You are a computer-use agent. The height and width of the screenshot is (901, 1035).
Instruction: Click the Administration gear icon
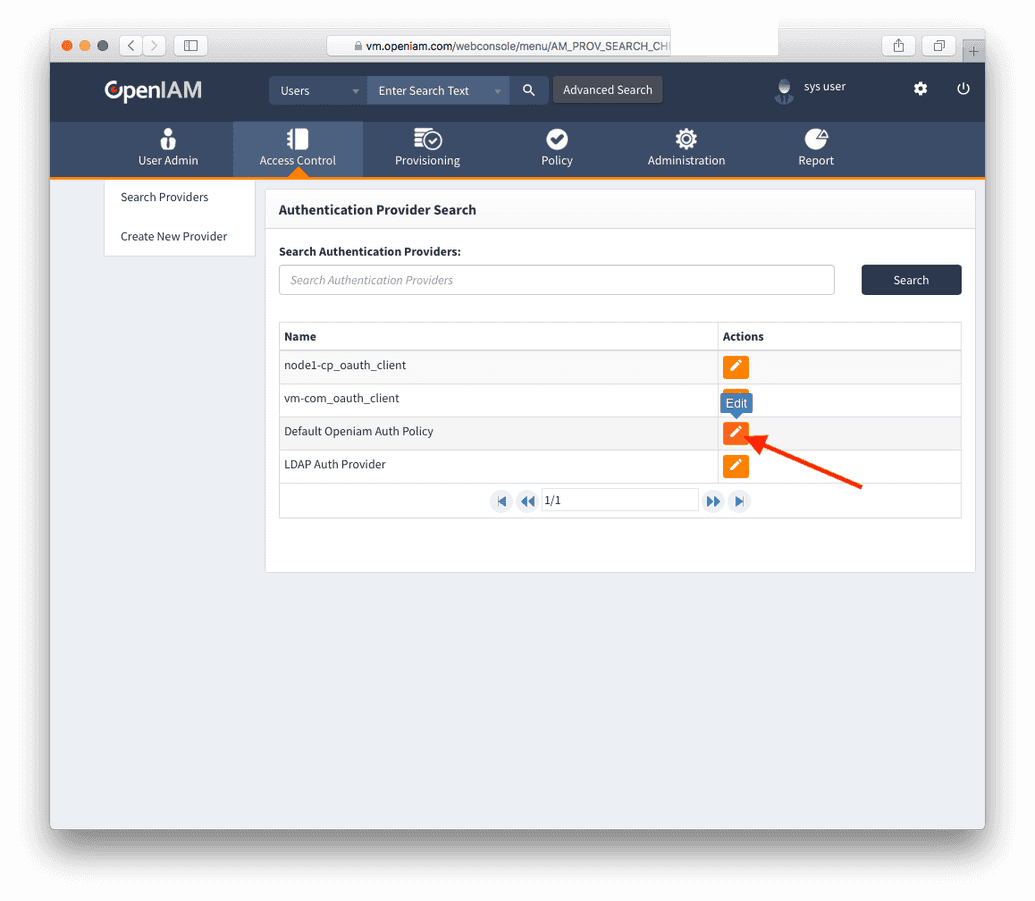click(x=686, y=139)
